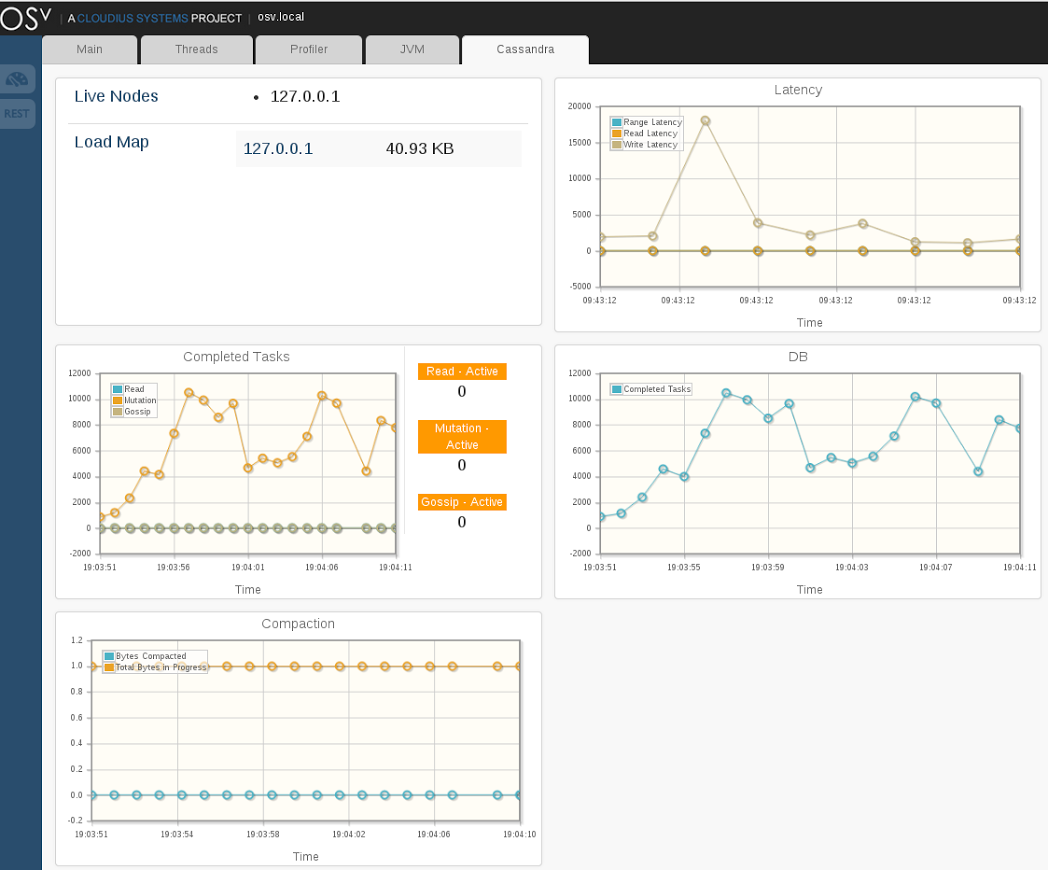Viewport: 1048px width, 870px height.
Task: Open the Threads tab
Action: [196, 49]
